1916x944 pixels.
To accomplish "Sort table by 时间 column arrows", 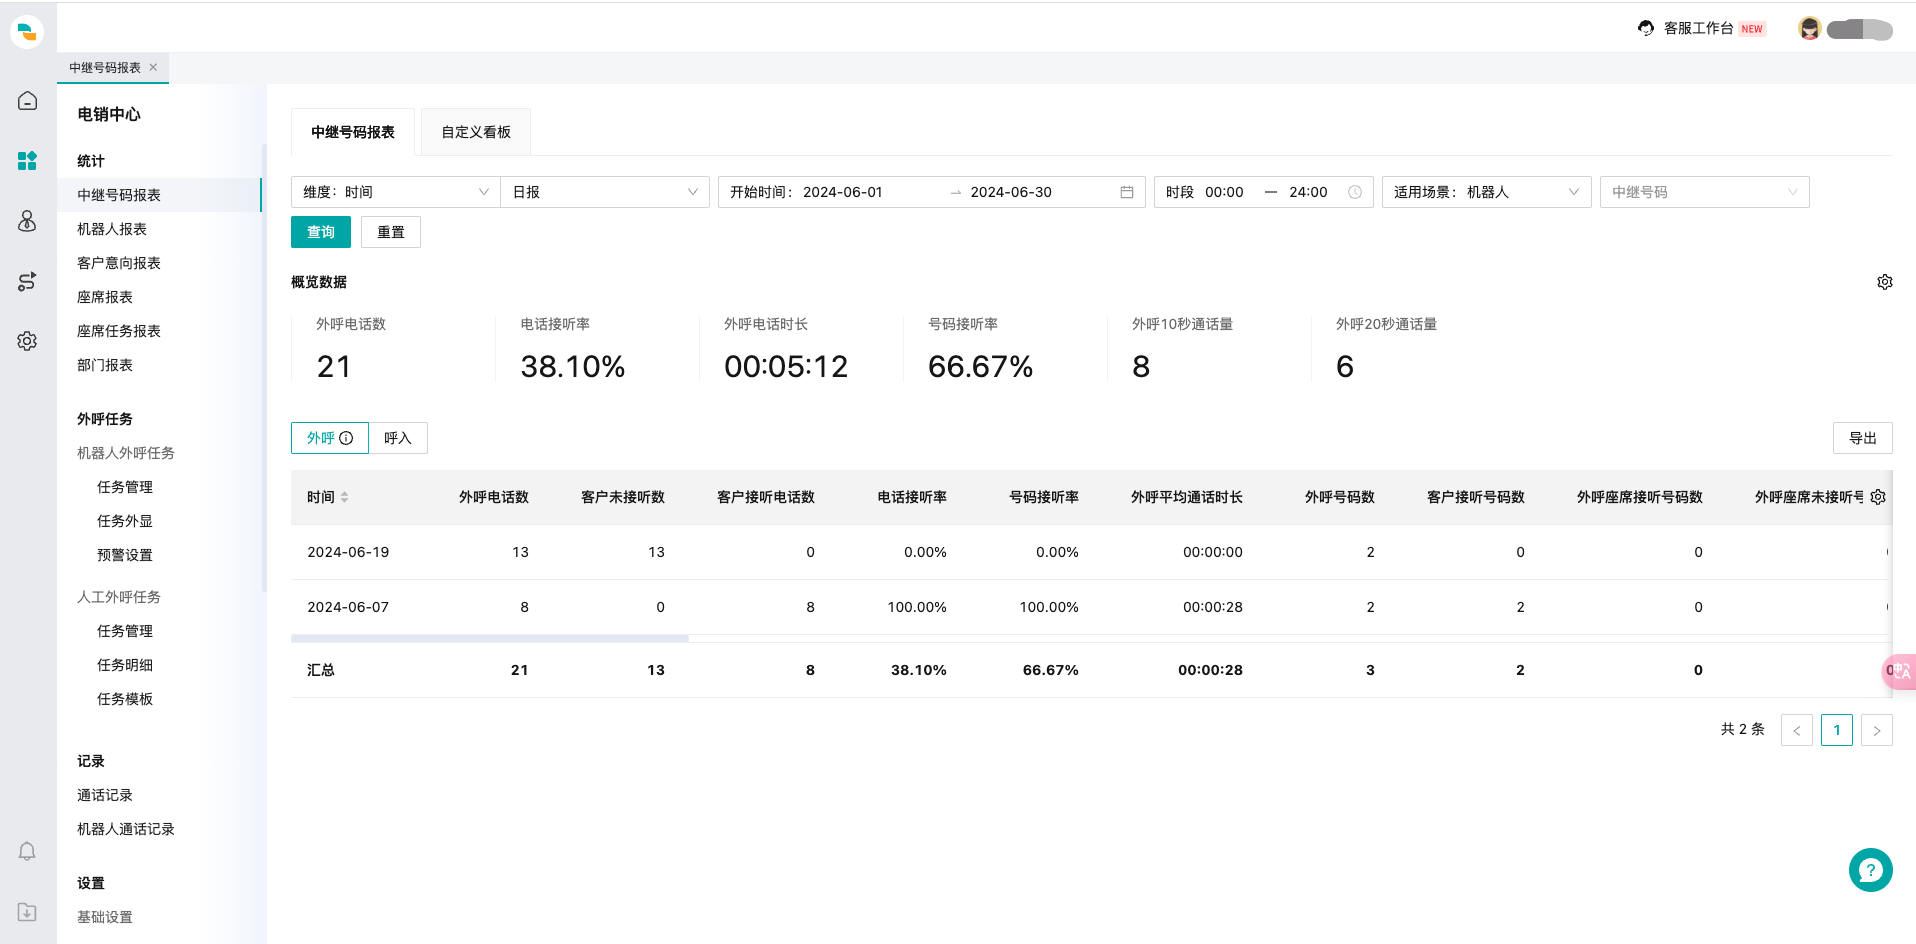I will [344, 497].
